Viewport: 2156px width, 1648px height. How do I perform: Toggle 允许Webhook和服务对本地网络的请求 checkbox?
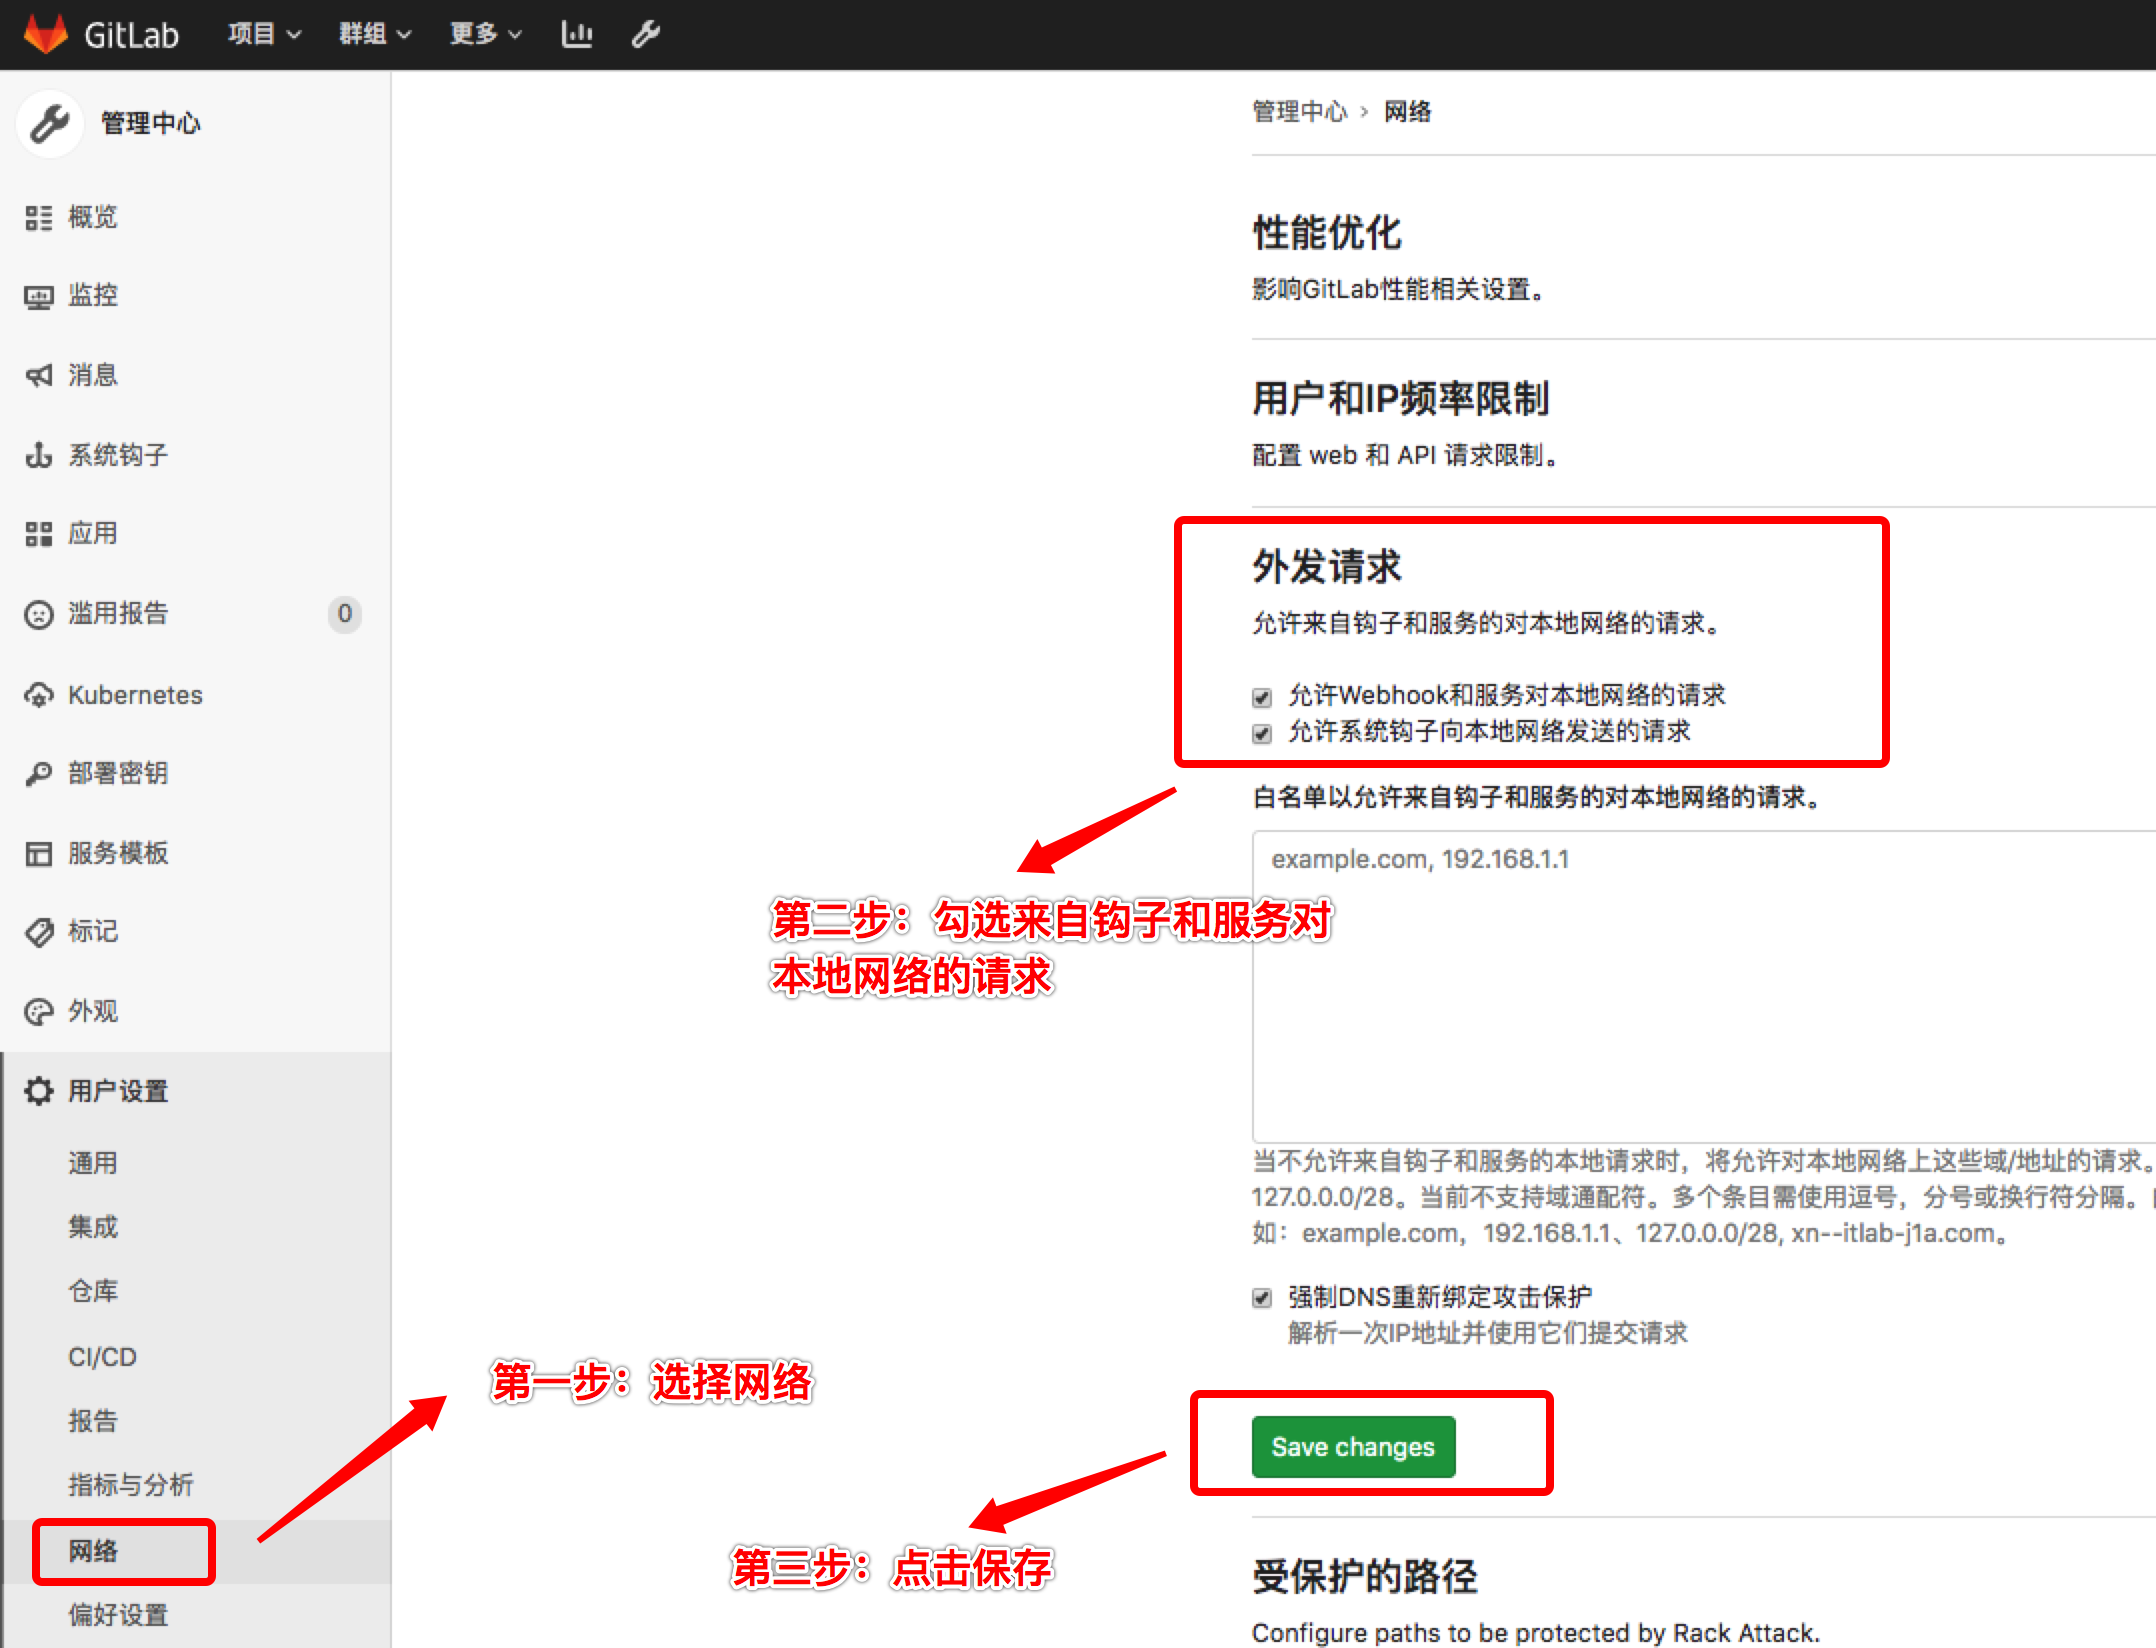[1262, 697]
